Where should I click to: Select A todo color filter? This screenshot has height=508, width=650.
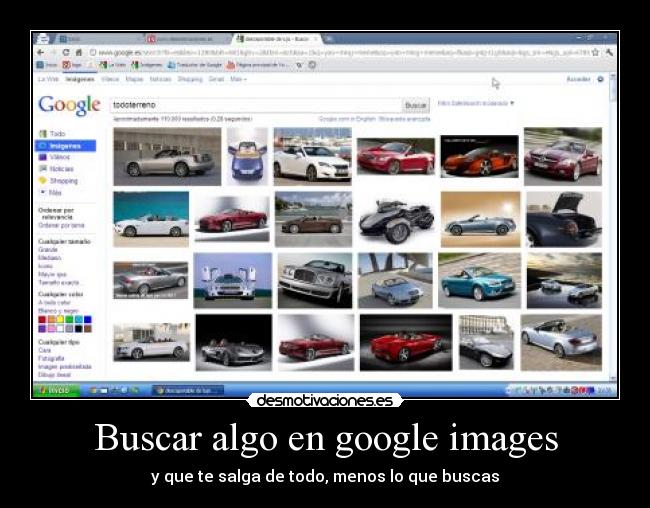point(54,303)
